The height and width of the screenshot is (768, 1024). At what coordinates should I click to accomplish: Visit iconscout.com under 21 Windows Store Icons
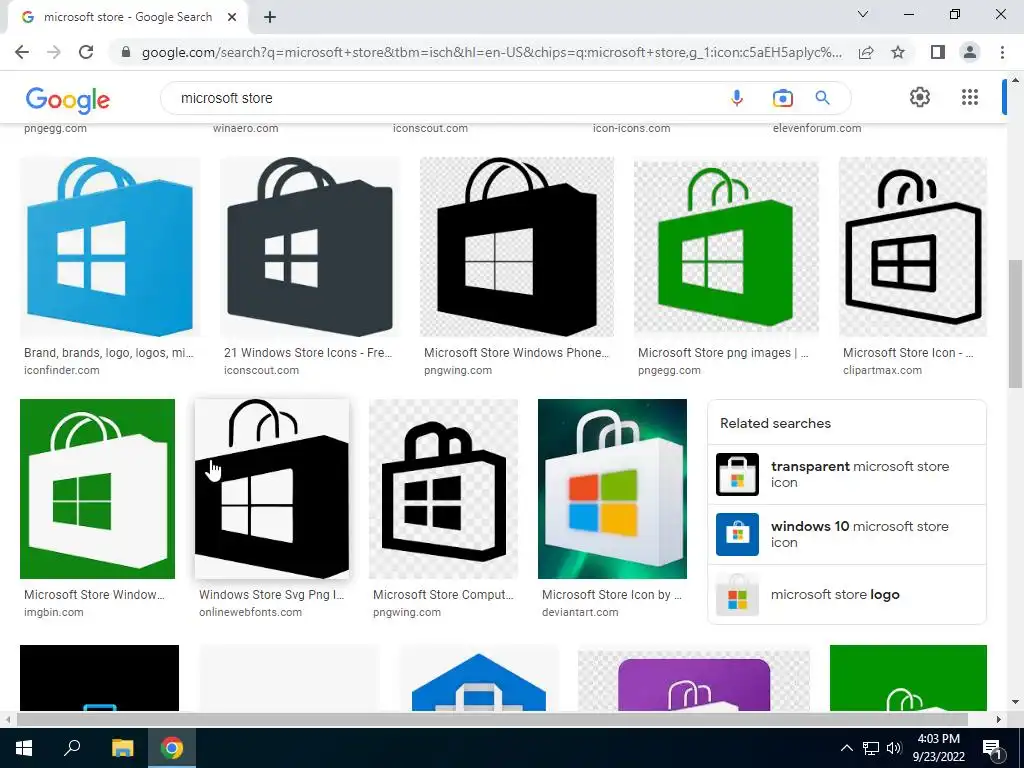coord(261,370)
